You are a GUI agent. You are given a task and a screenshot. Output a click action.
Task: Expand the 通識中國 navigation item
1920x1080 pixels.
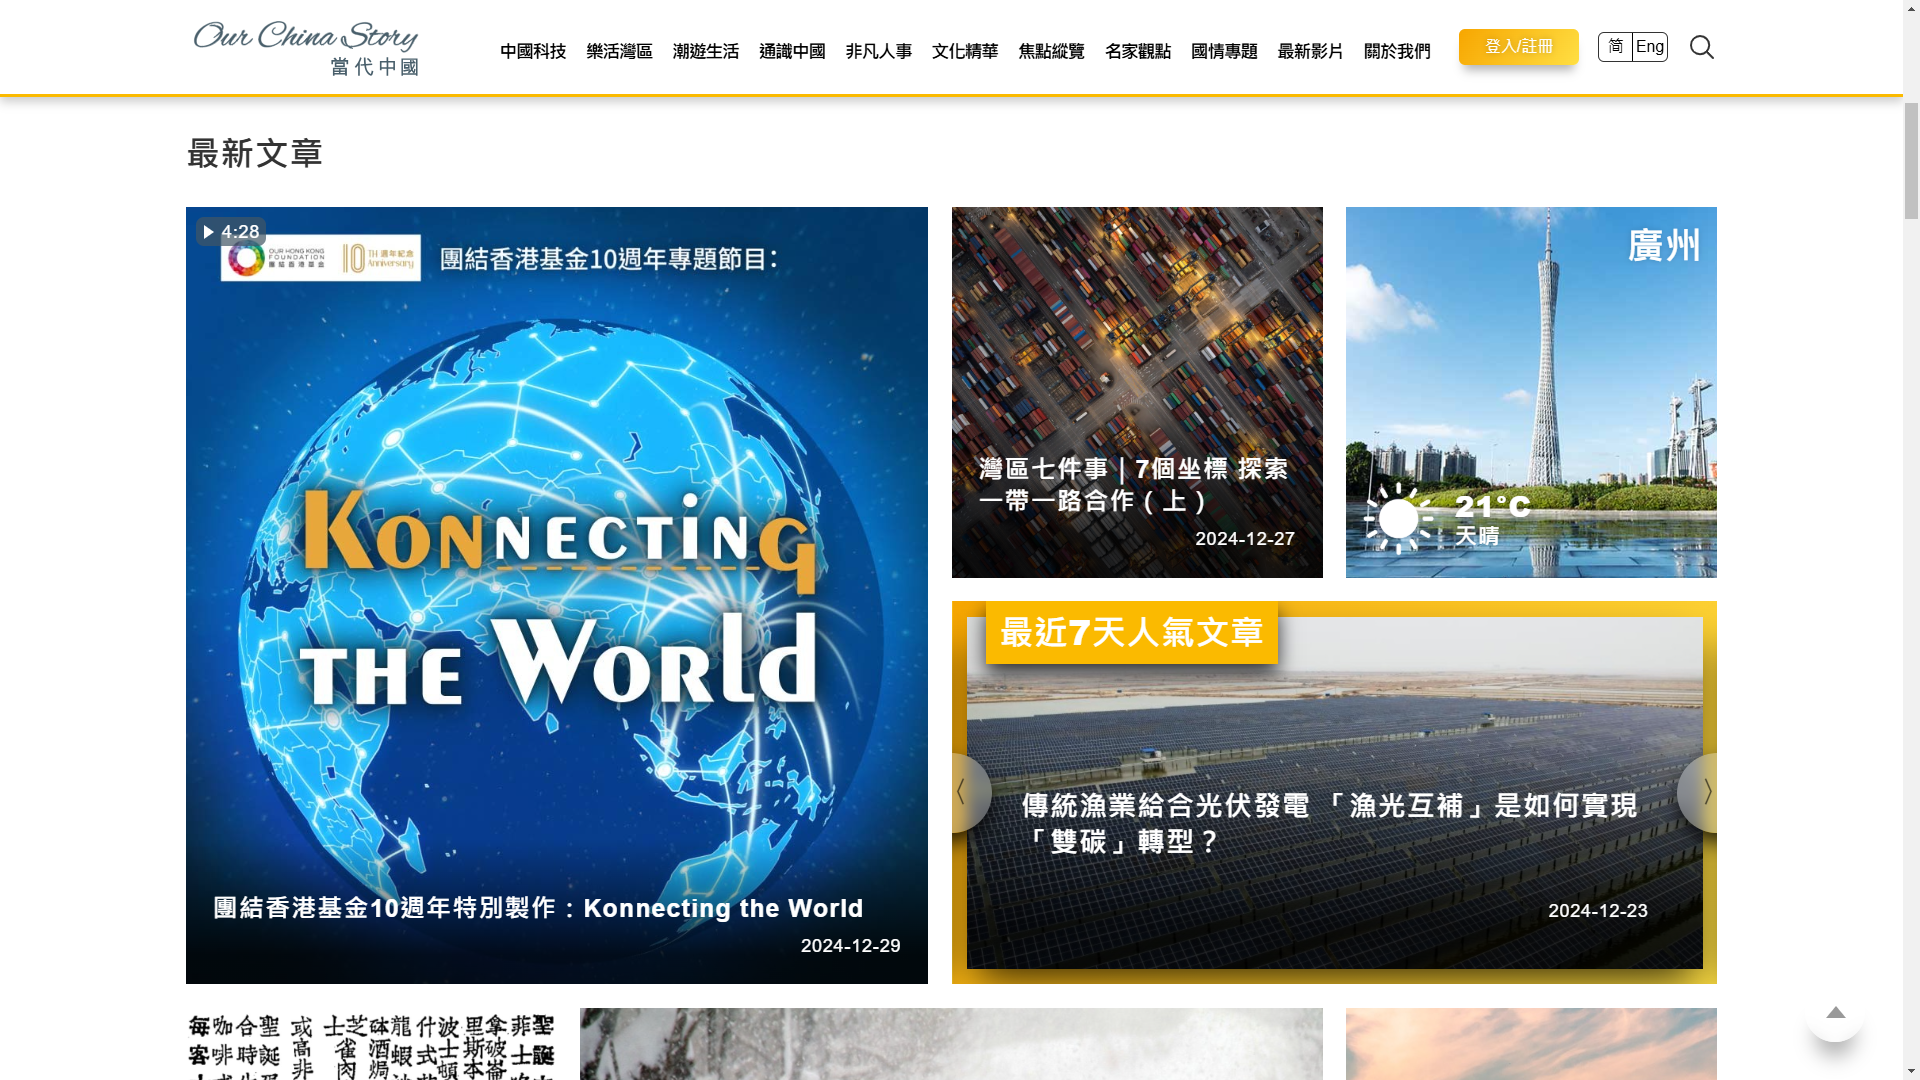coord(792,51)
